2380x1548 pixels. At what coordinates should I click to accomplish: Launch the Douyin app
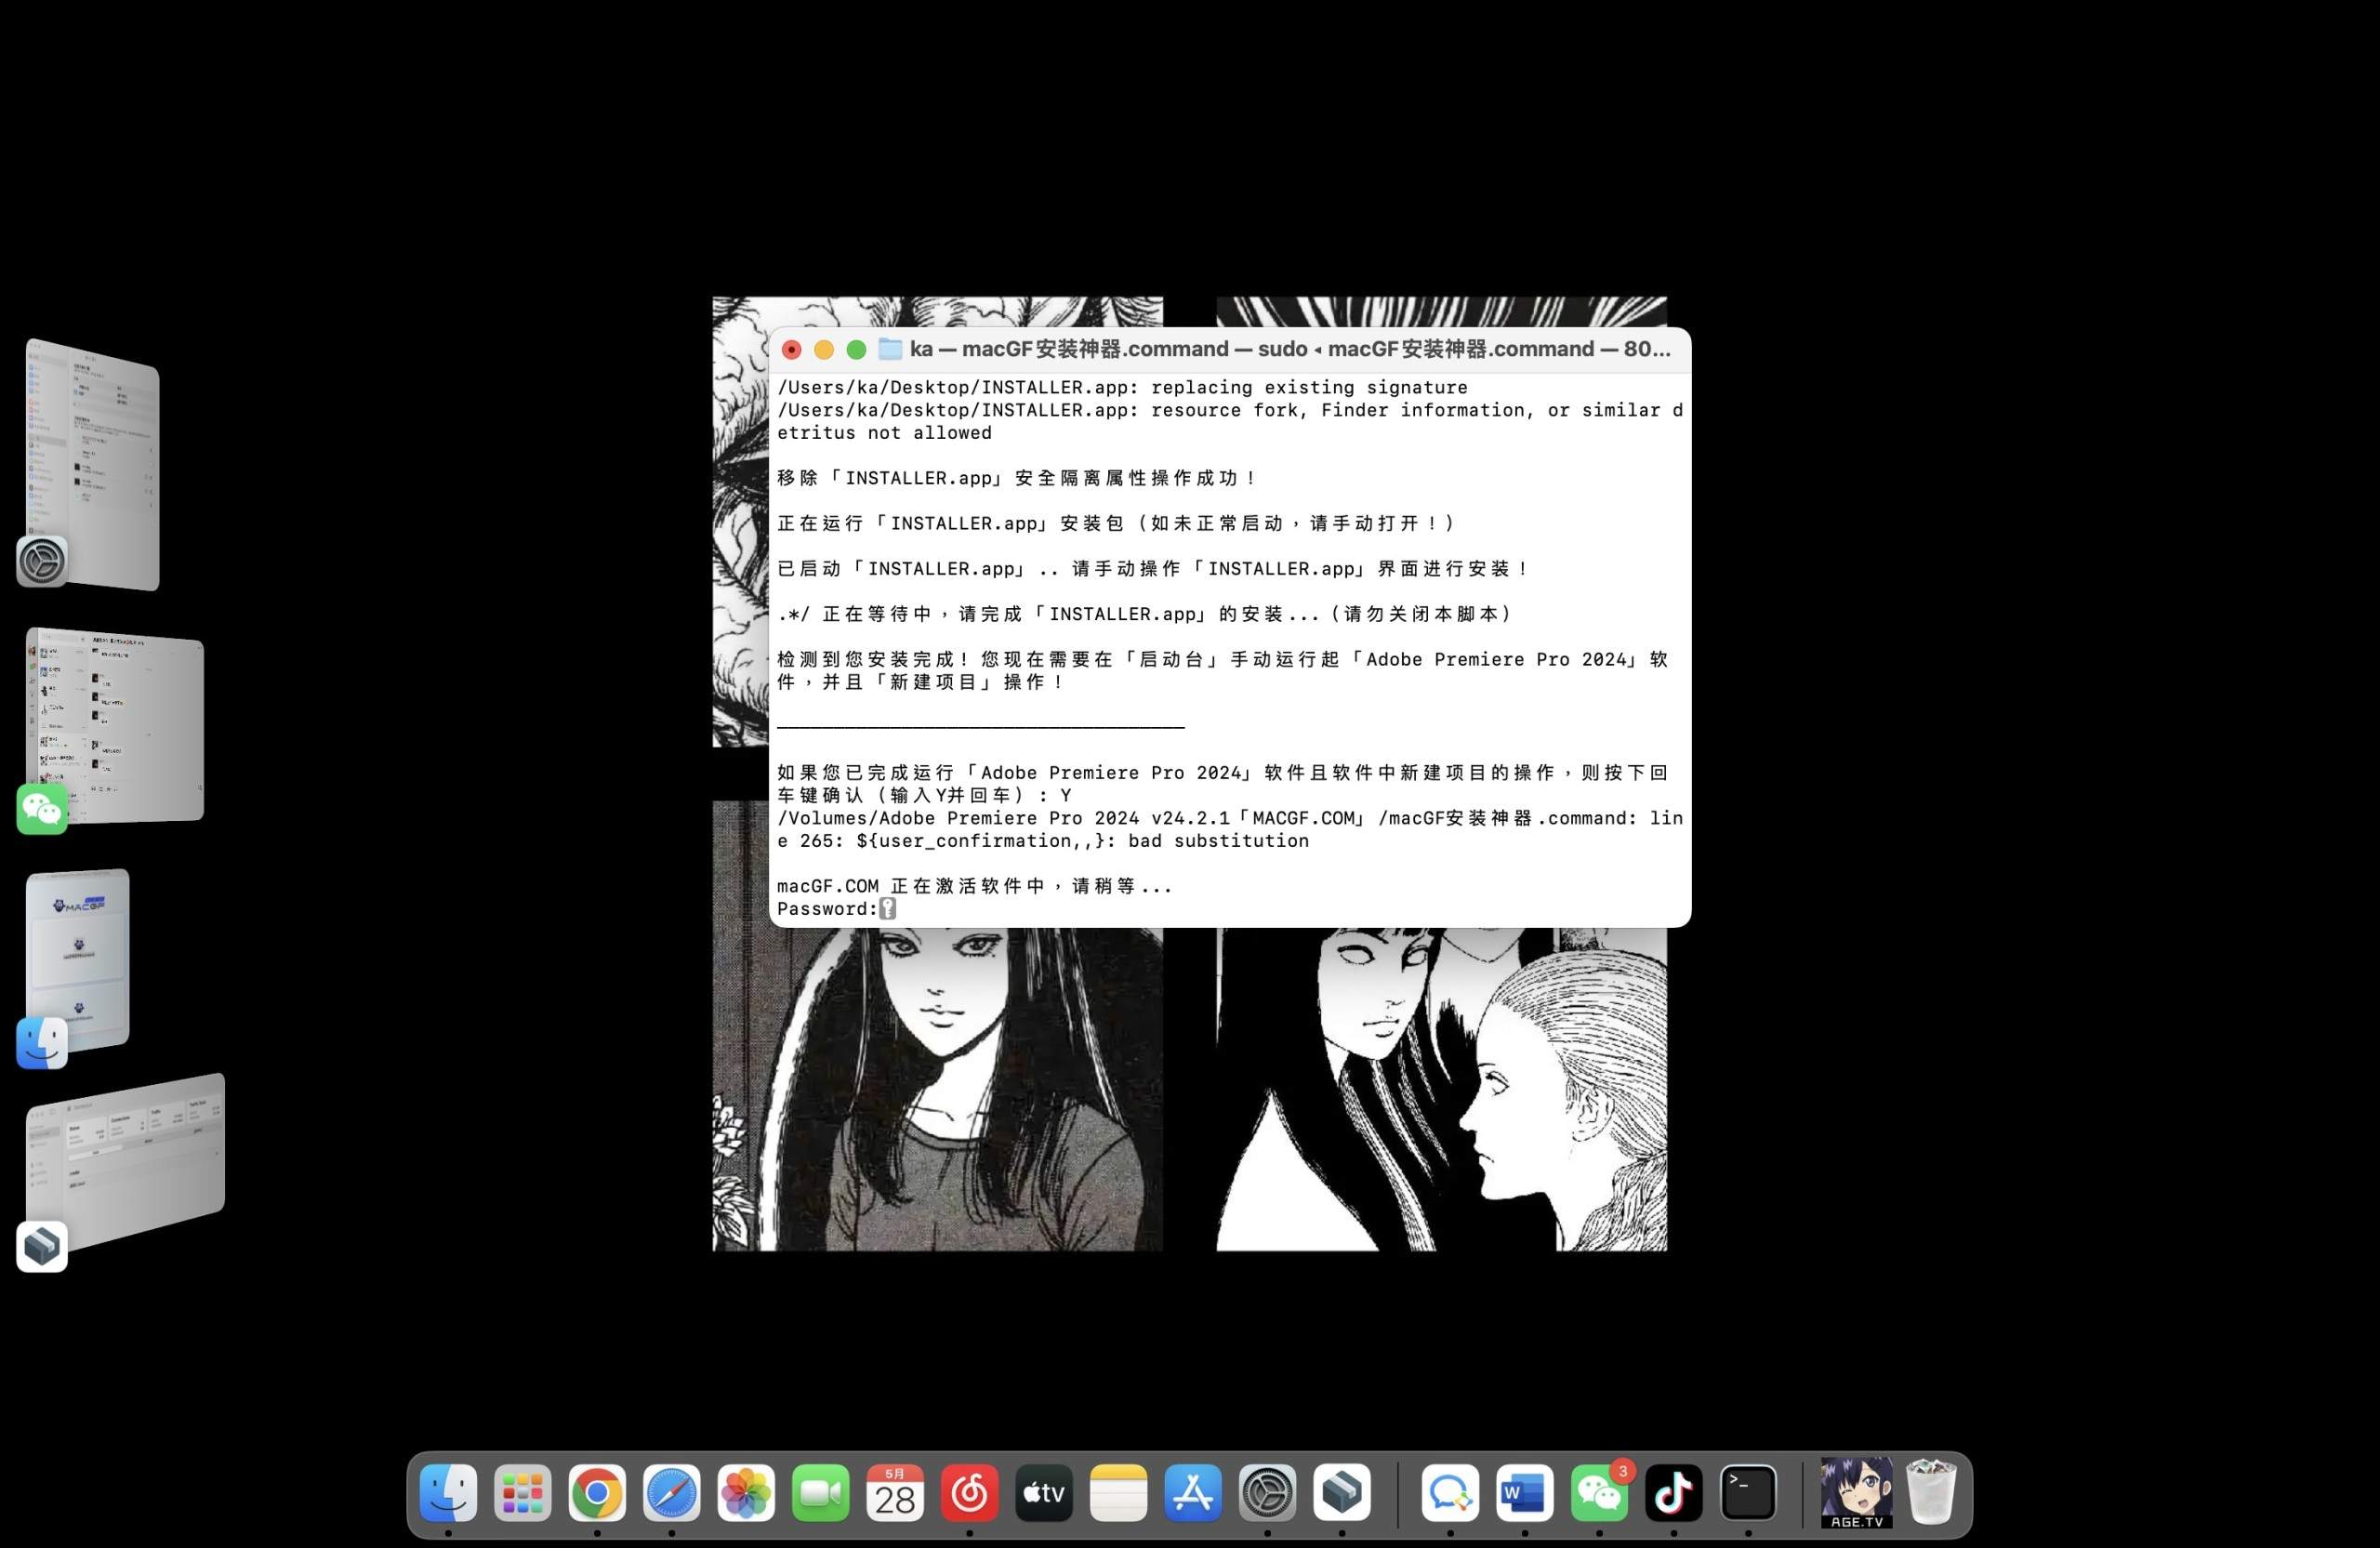tap(1674, 1494)
